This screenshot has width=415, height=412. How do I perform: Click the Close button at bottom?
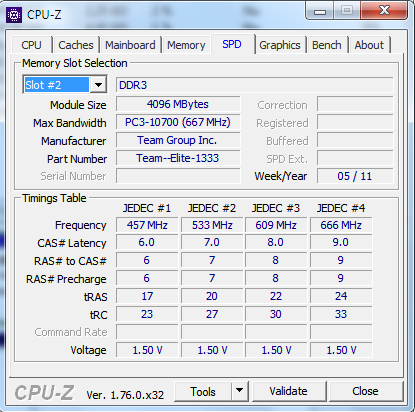pos(365,391)
